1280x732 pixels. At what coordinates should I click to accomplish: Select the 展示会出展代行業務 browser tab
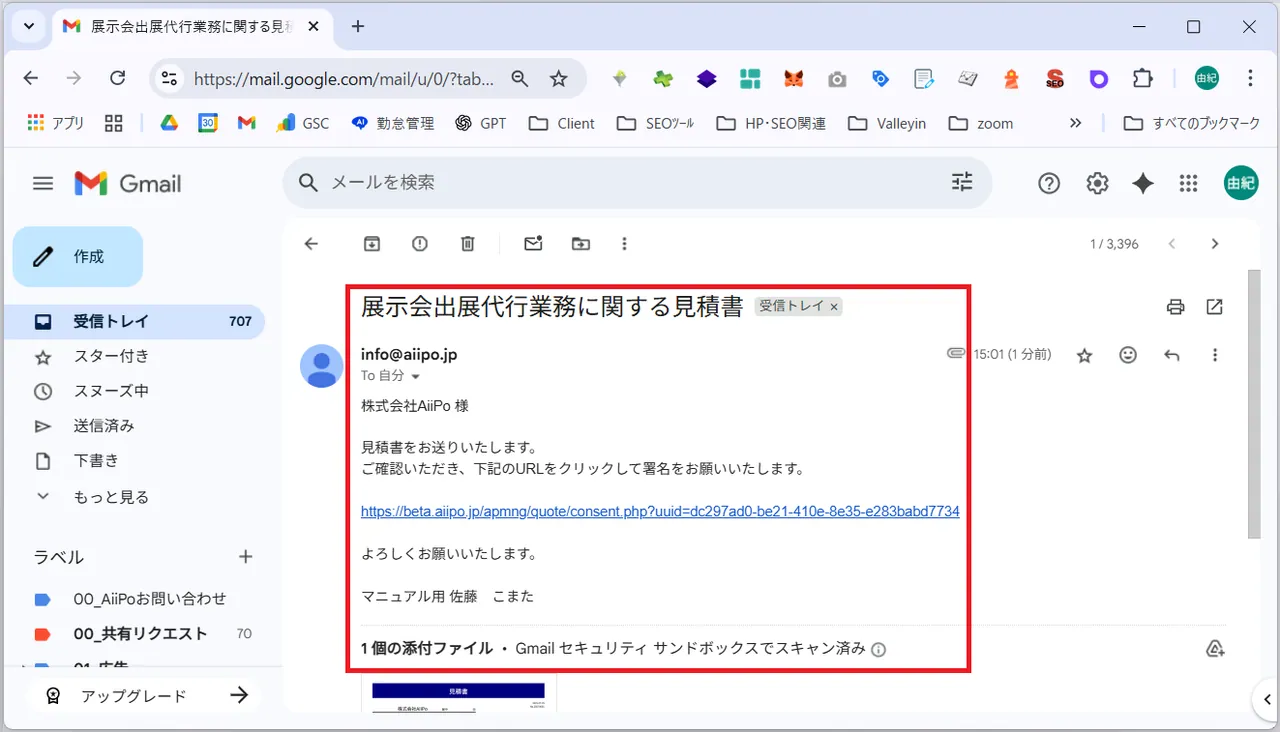pyautogui.click(x=190, y=27)
